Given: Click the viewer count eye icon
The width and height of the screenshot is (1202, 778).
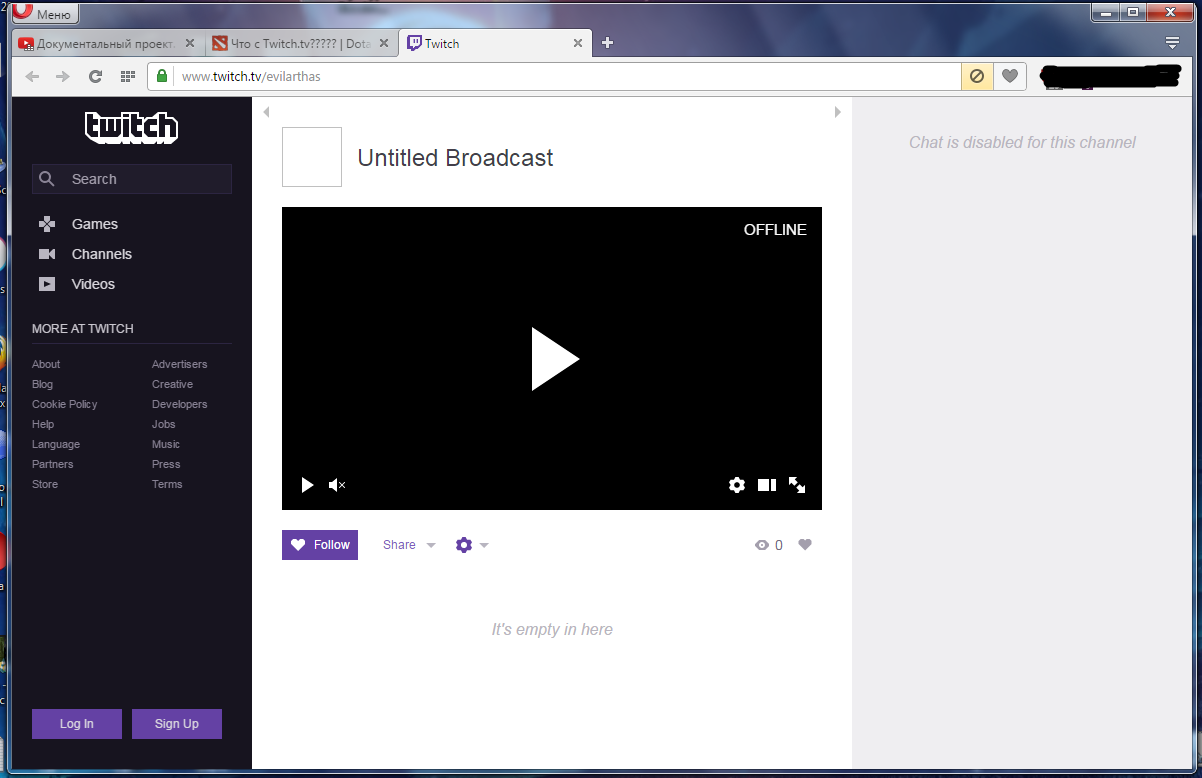Looking at the screenshot, I should (x=762, y=545).
